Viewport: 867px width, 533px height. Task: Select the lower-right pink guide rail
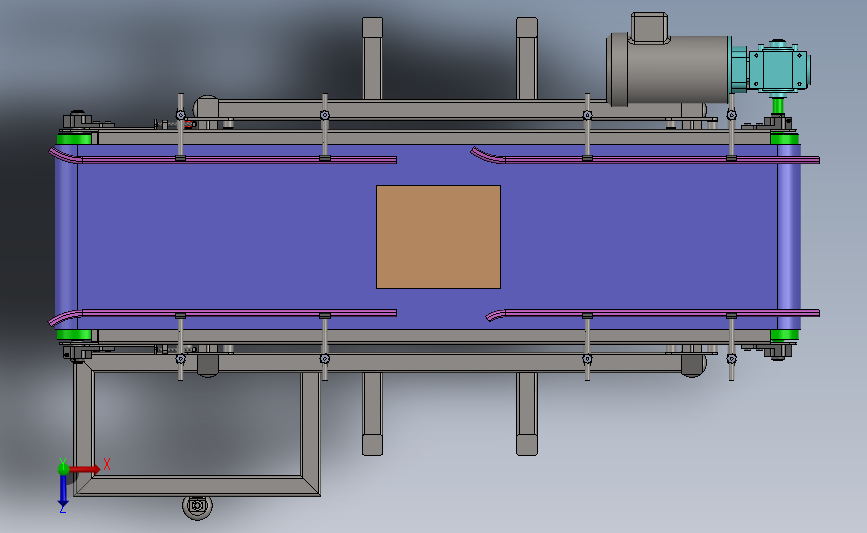[x=652, y=313]
